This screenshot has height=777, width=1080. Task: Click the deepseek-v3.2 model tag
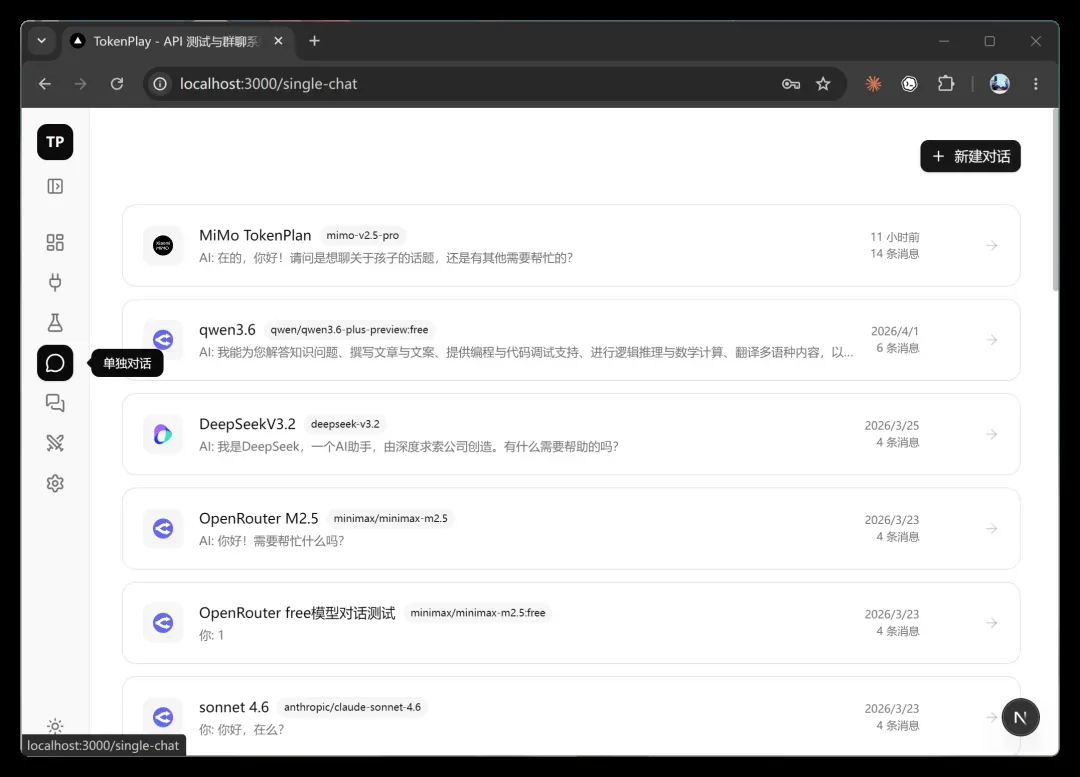[345, 424]
